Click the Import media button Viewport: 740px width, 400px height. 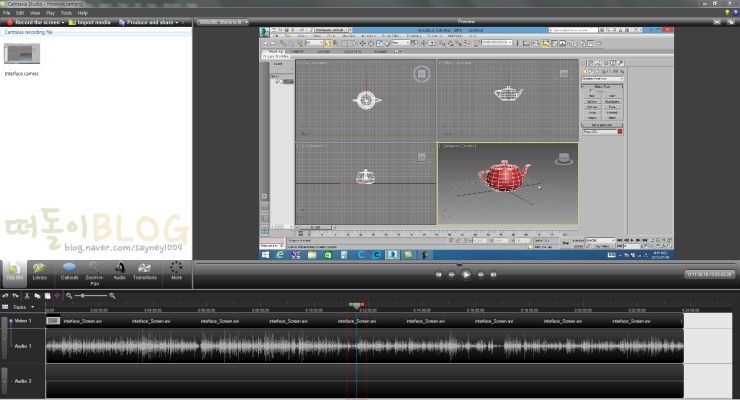[90, 21]
